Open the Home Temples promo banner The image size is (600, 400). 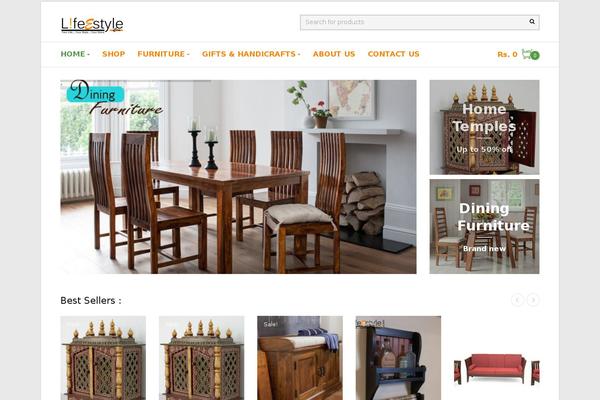[x=484, y=127]
